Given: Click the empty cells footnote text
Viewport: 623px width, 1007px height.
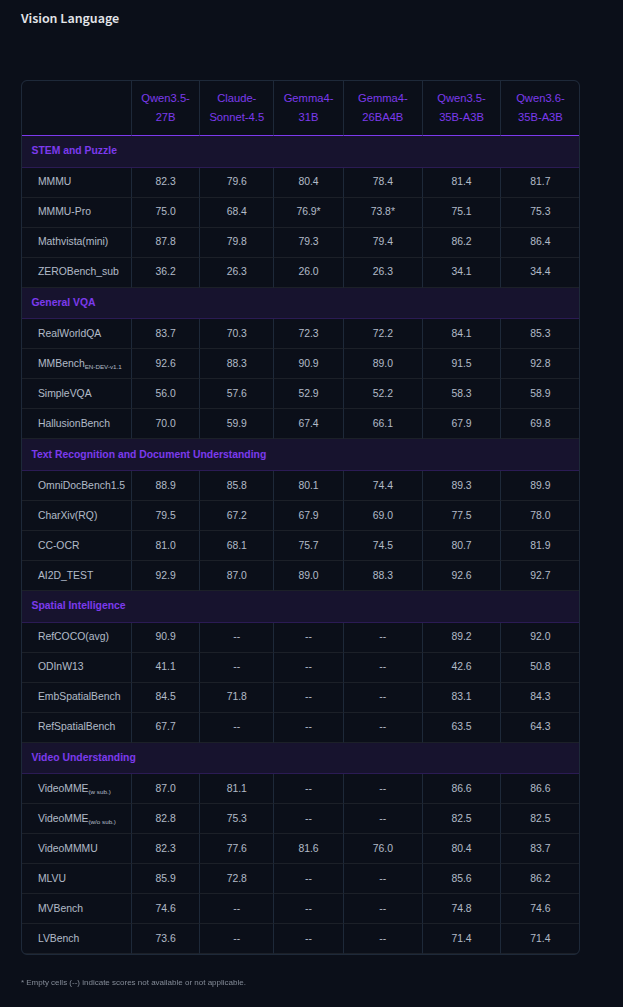Looking at the screenshot, I should tap(133, 983).
